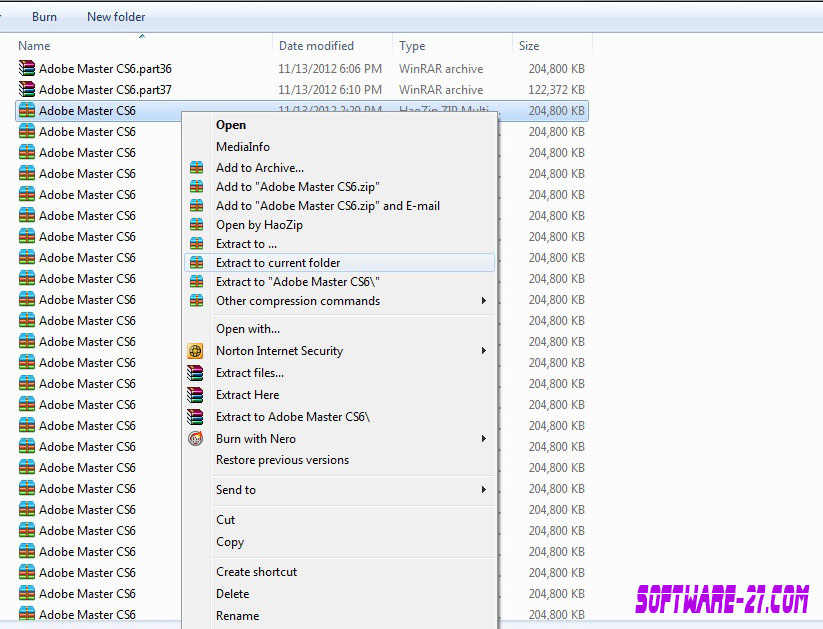The image size is (823, 629).
Task: Expand the Norton Internet Security submenu arrow
Action: [483, 350]
